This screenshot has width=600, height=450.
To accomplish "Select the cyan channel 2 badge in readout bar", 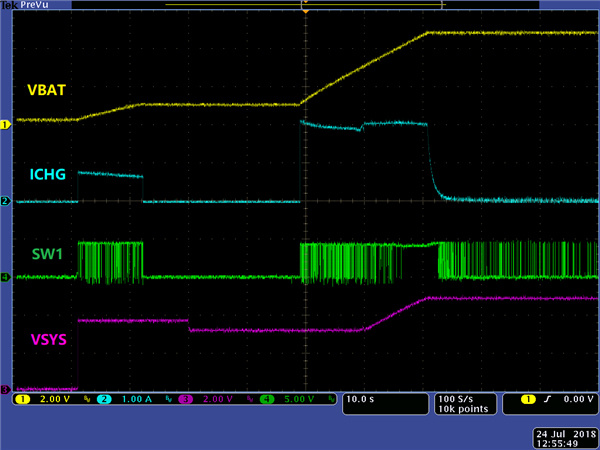I will [x=102, y=400].
